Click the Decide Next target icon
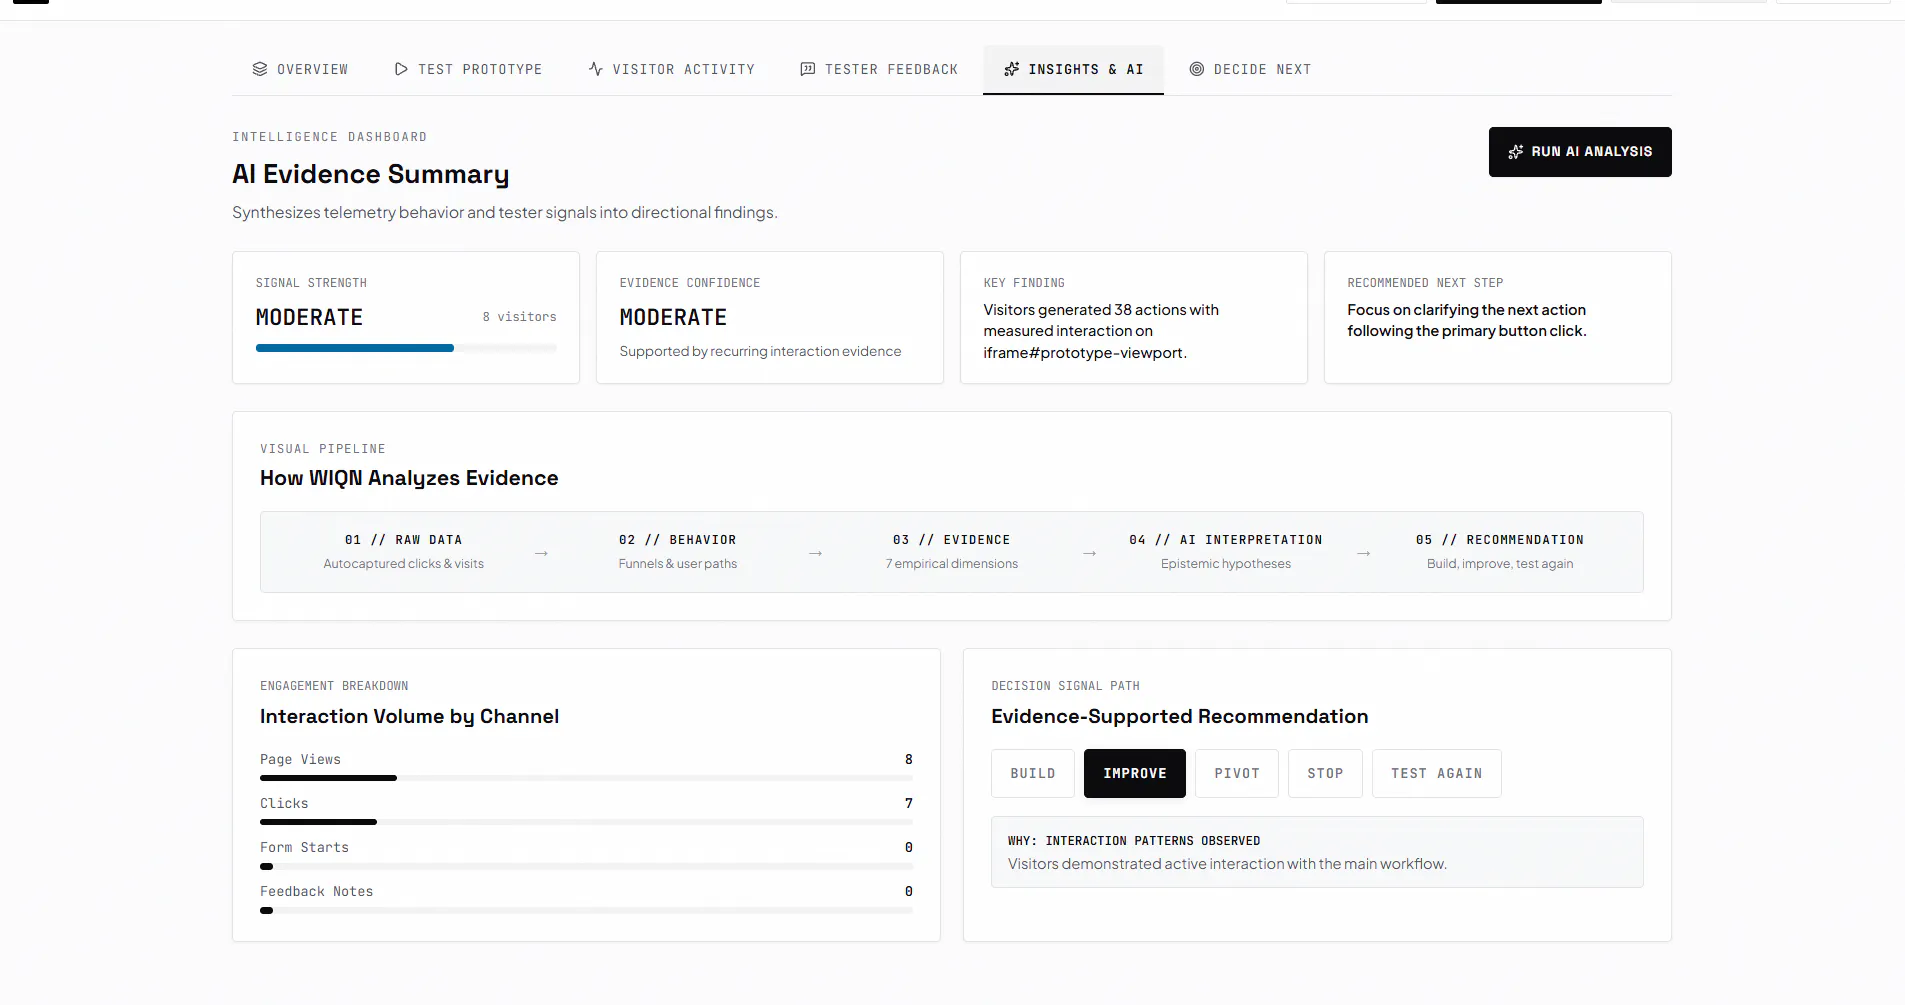Viewport: 1905px width, 1005px height. [1197, 69]
